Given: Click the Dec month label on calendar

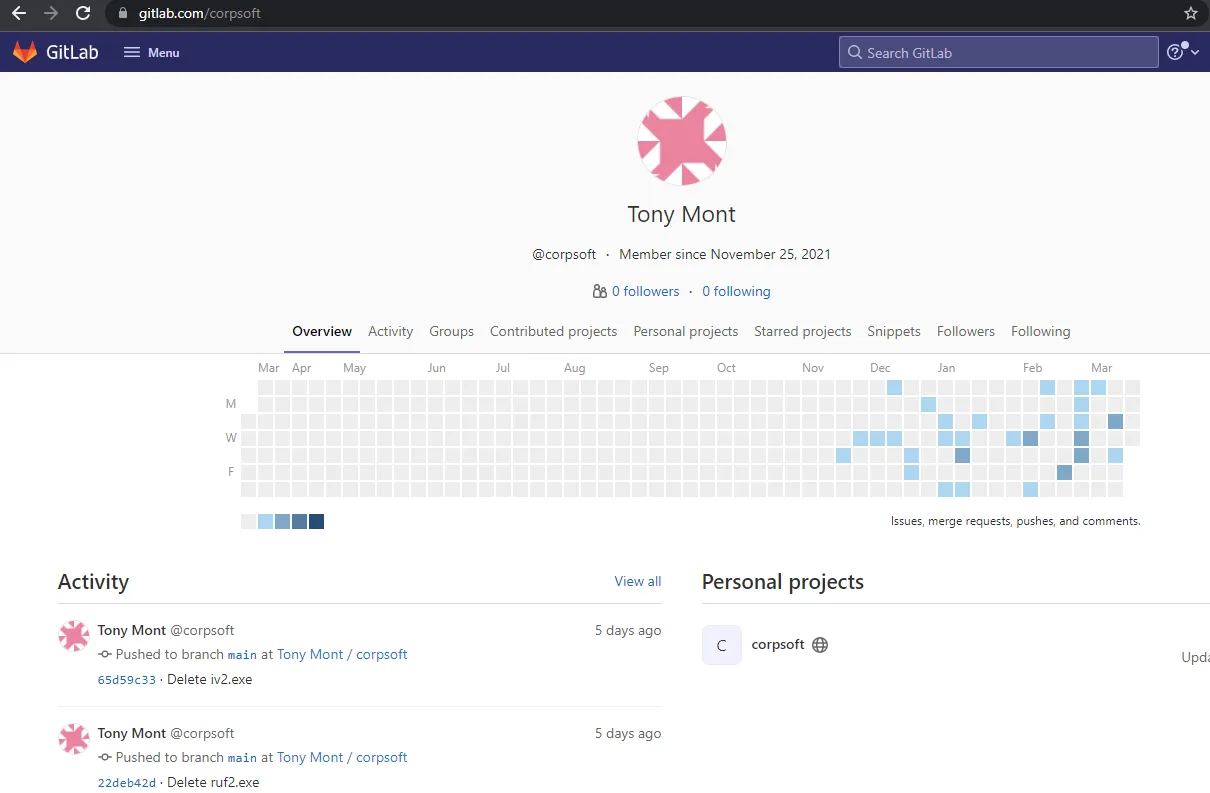Looking at the screenshot, I should (x=880, y=368).
